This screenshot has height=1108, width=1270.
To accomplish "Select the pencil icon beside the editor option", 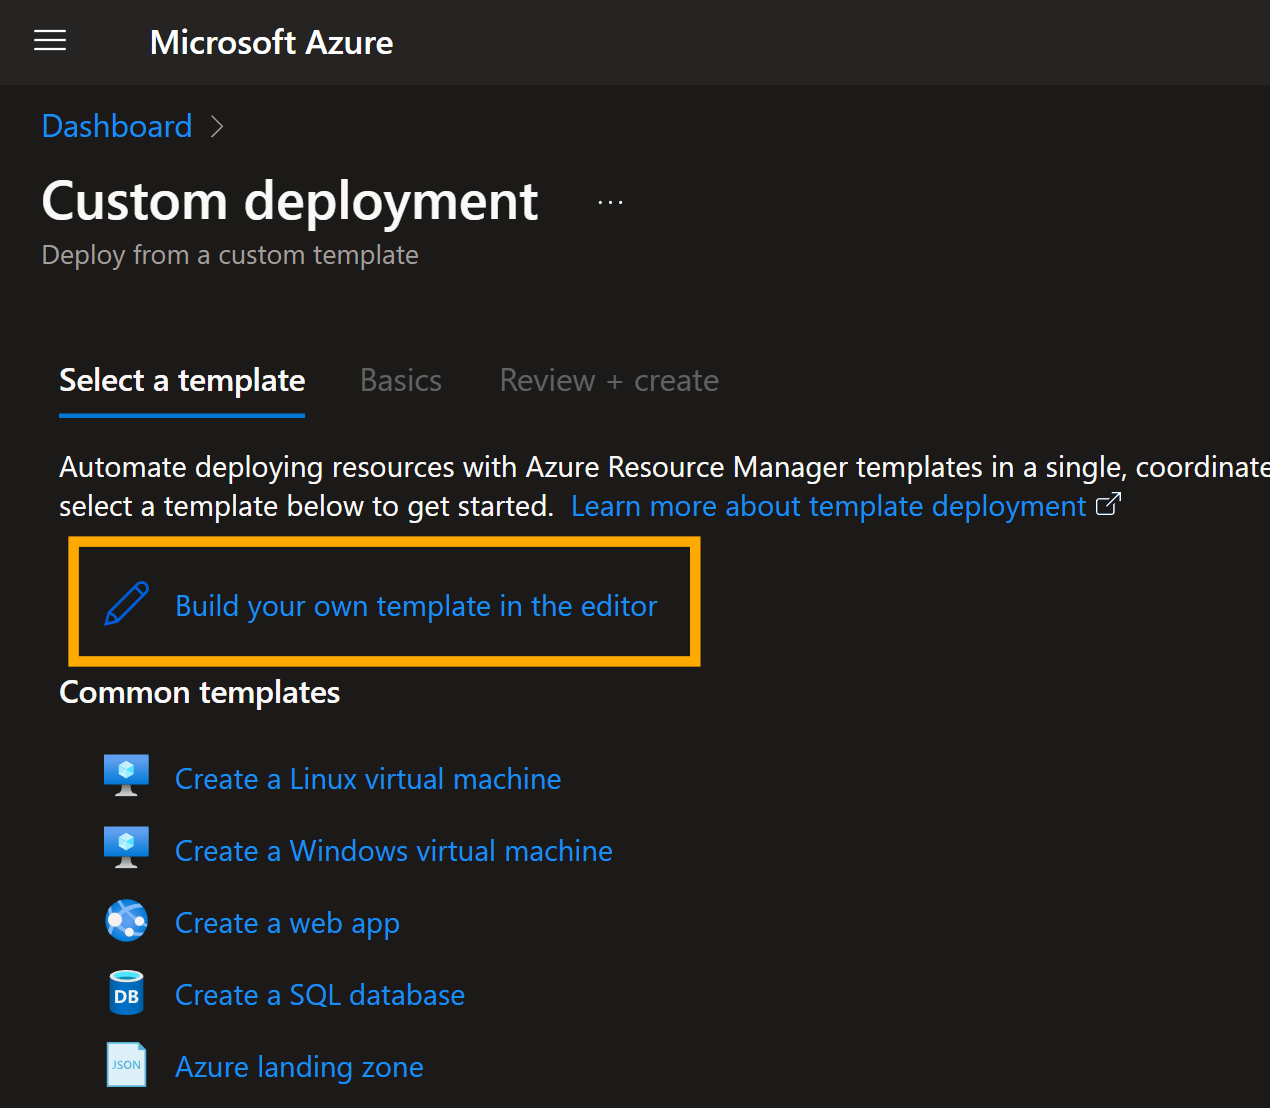I will (x=126, y=603).
